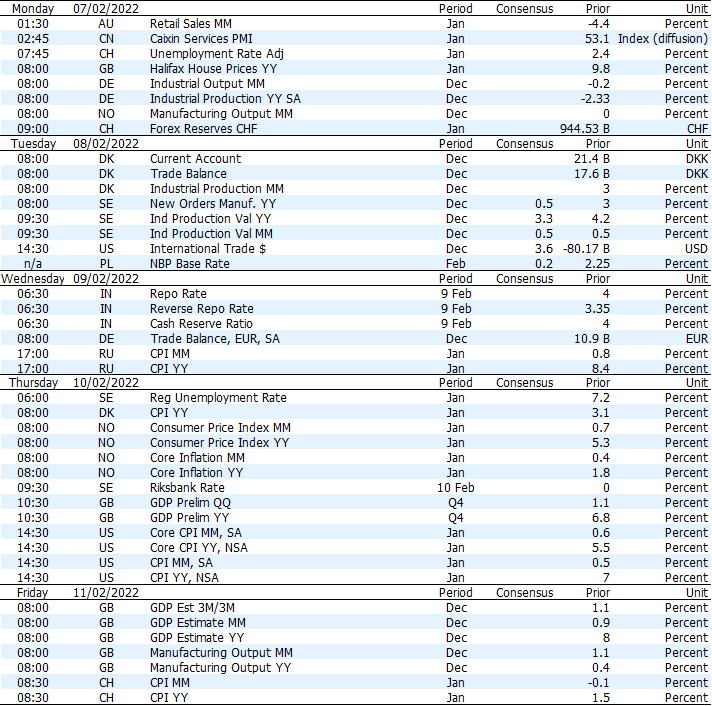The width and height of the screenshot is (712, 706).
Task: Click 'Trade Balance, EUR, SA' entry
Action: point(215,338)
